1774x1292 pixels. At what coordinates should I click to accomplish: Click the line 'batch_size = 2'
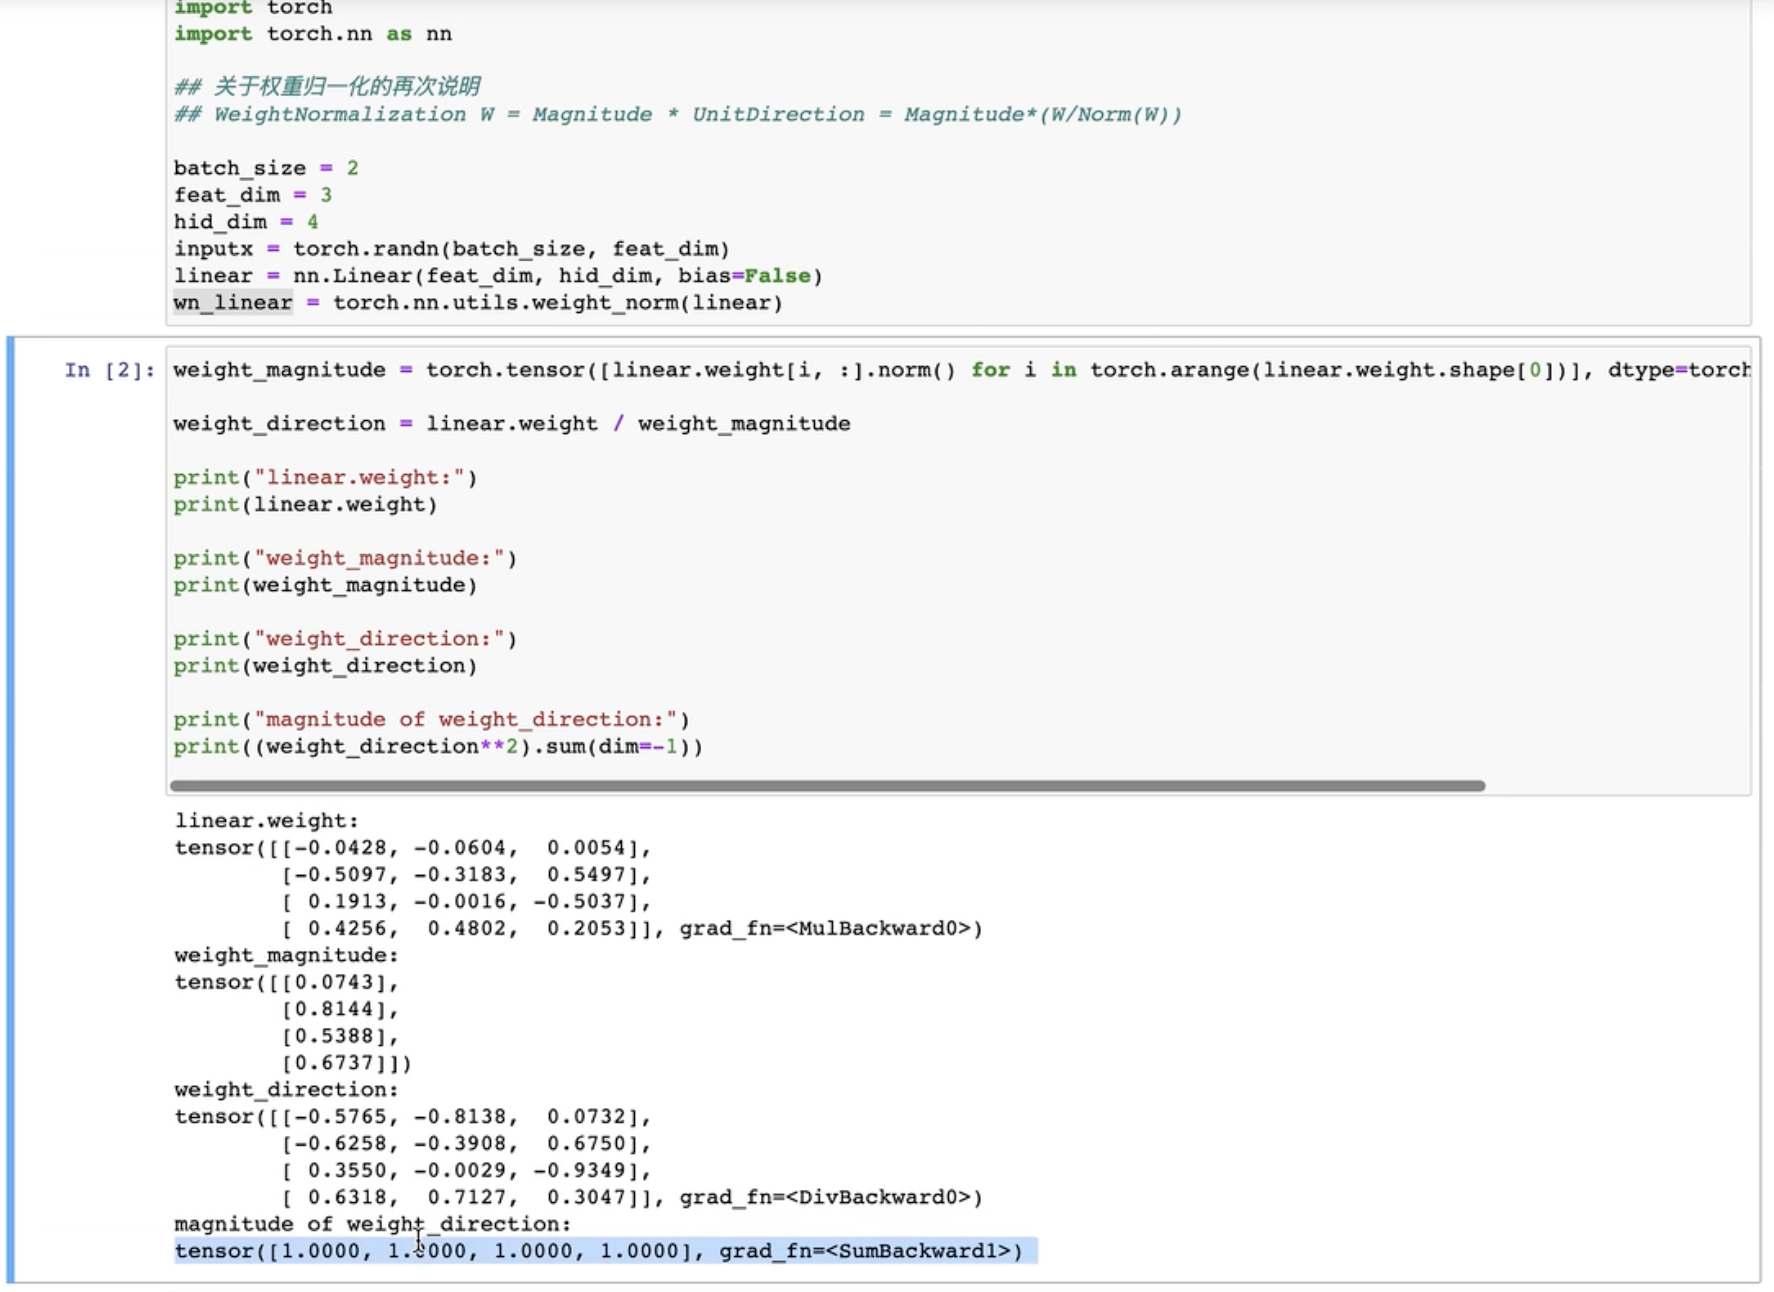266,168
